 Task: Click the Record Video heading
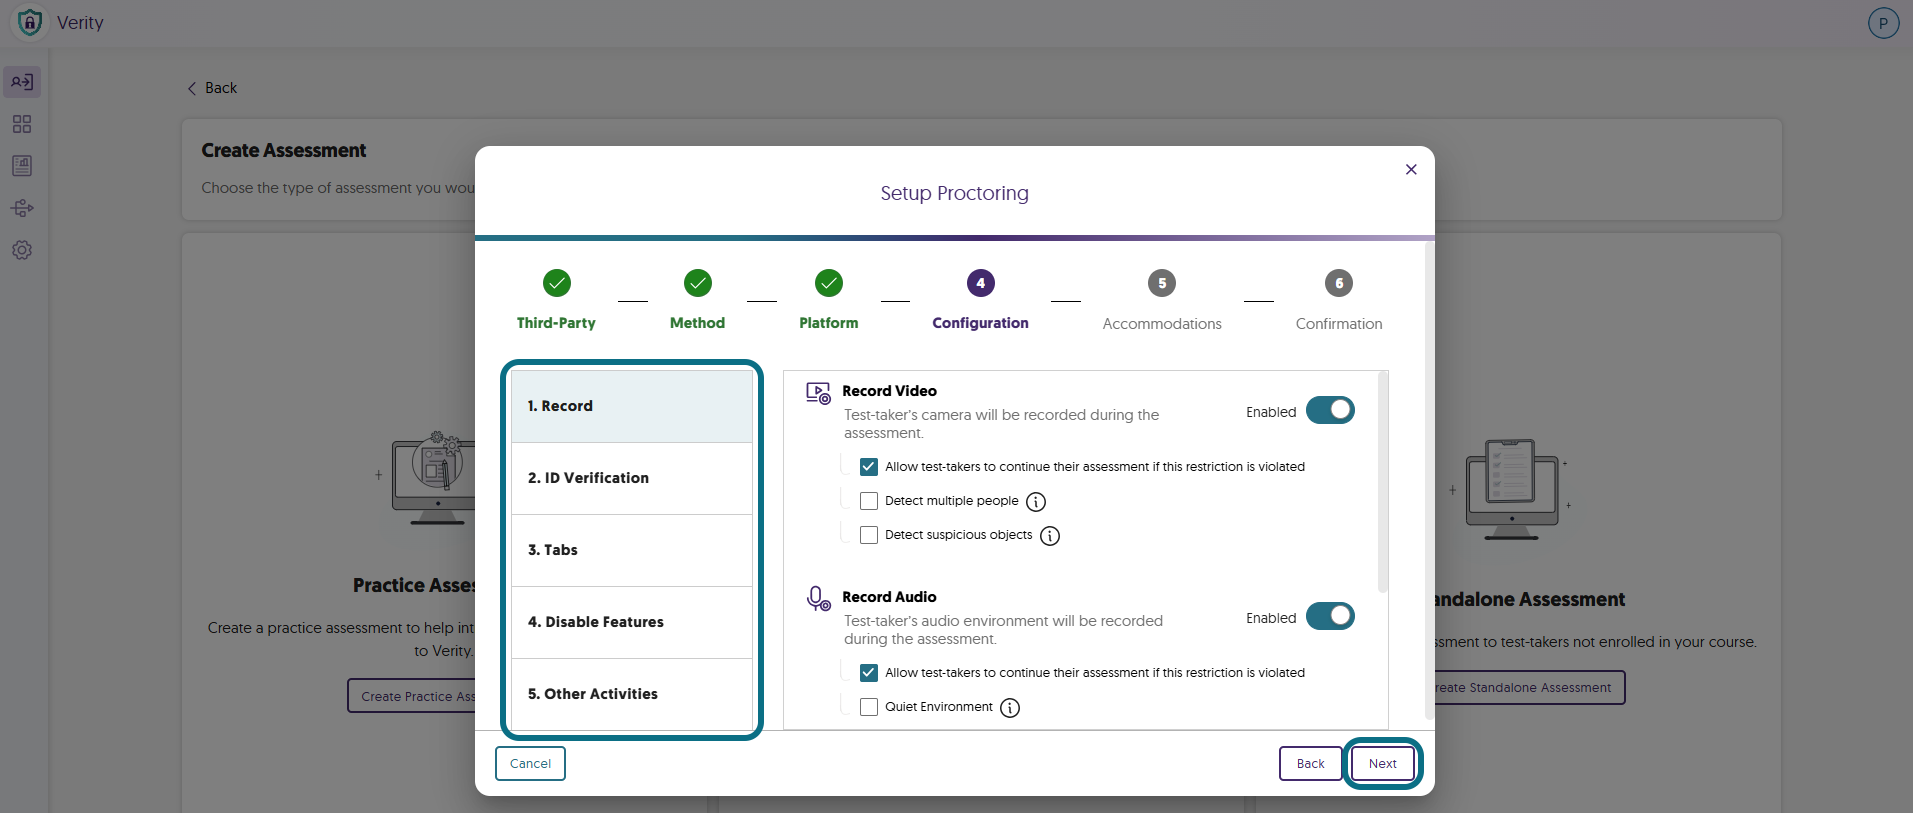[889, 391]
